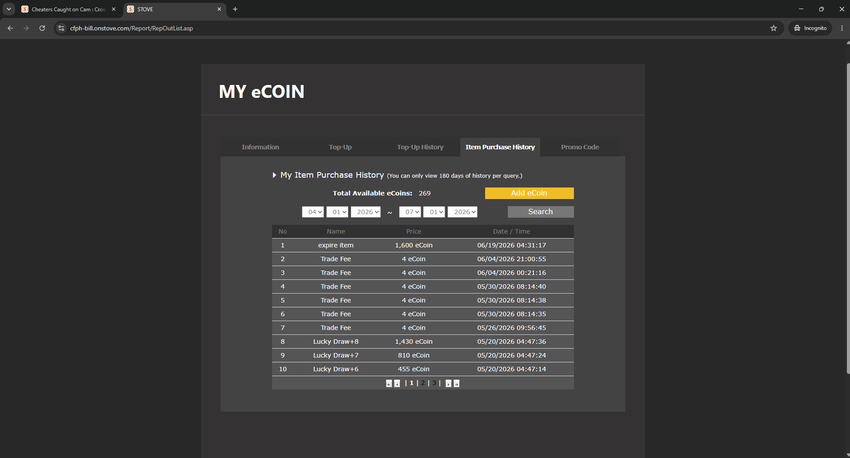Open the end month dropdown showing 07
This screenshot has height=458, width=850.
pos(410,212)
